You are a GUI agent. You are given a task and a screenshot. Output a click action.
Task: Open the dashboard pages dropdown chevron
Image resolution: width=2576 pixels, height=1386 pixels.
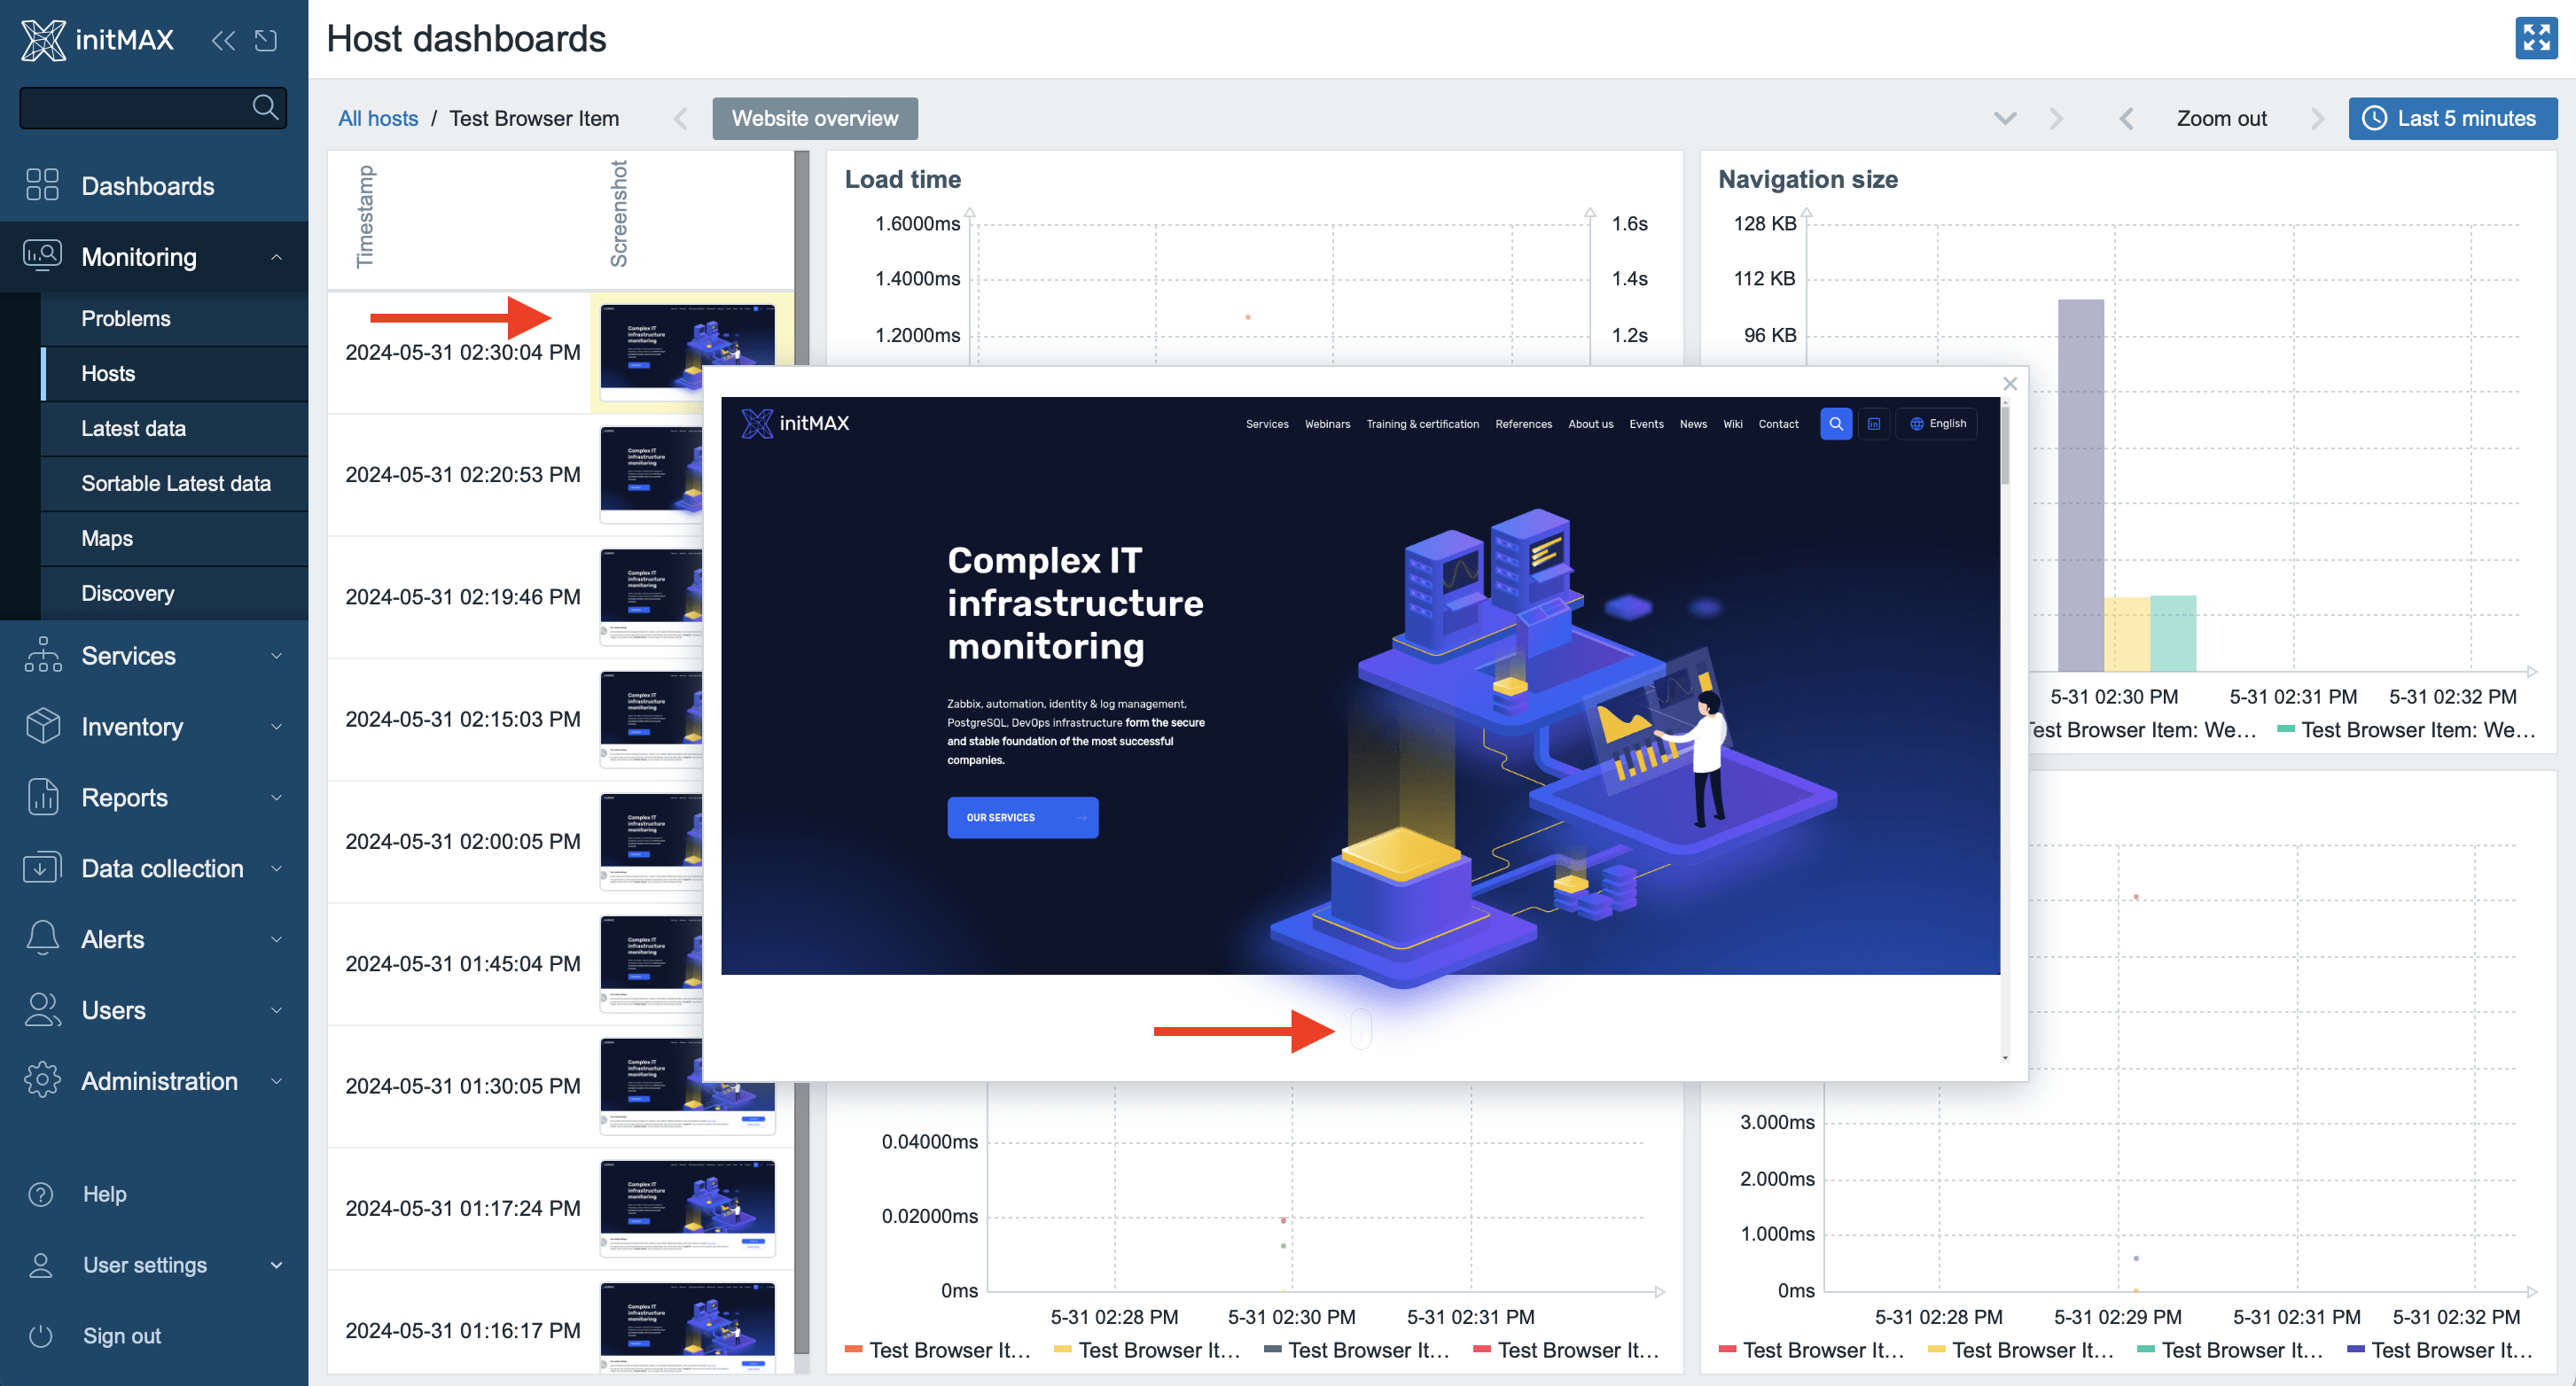point(2005,118)
